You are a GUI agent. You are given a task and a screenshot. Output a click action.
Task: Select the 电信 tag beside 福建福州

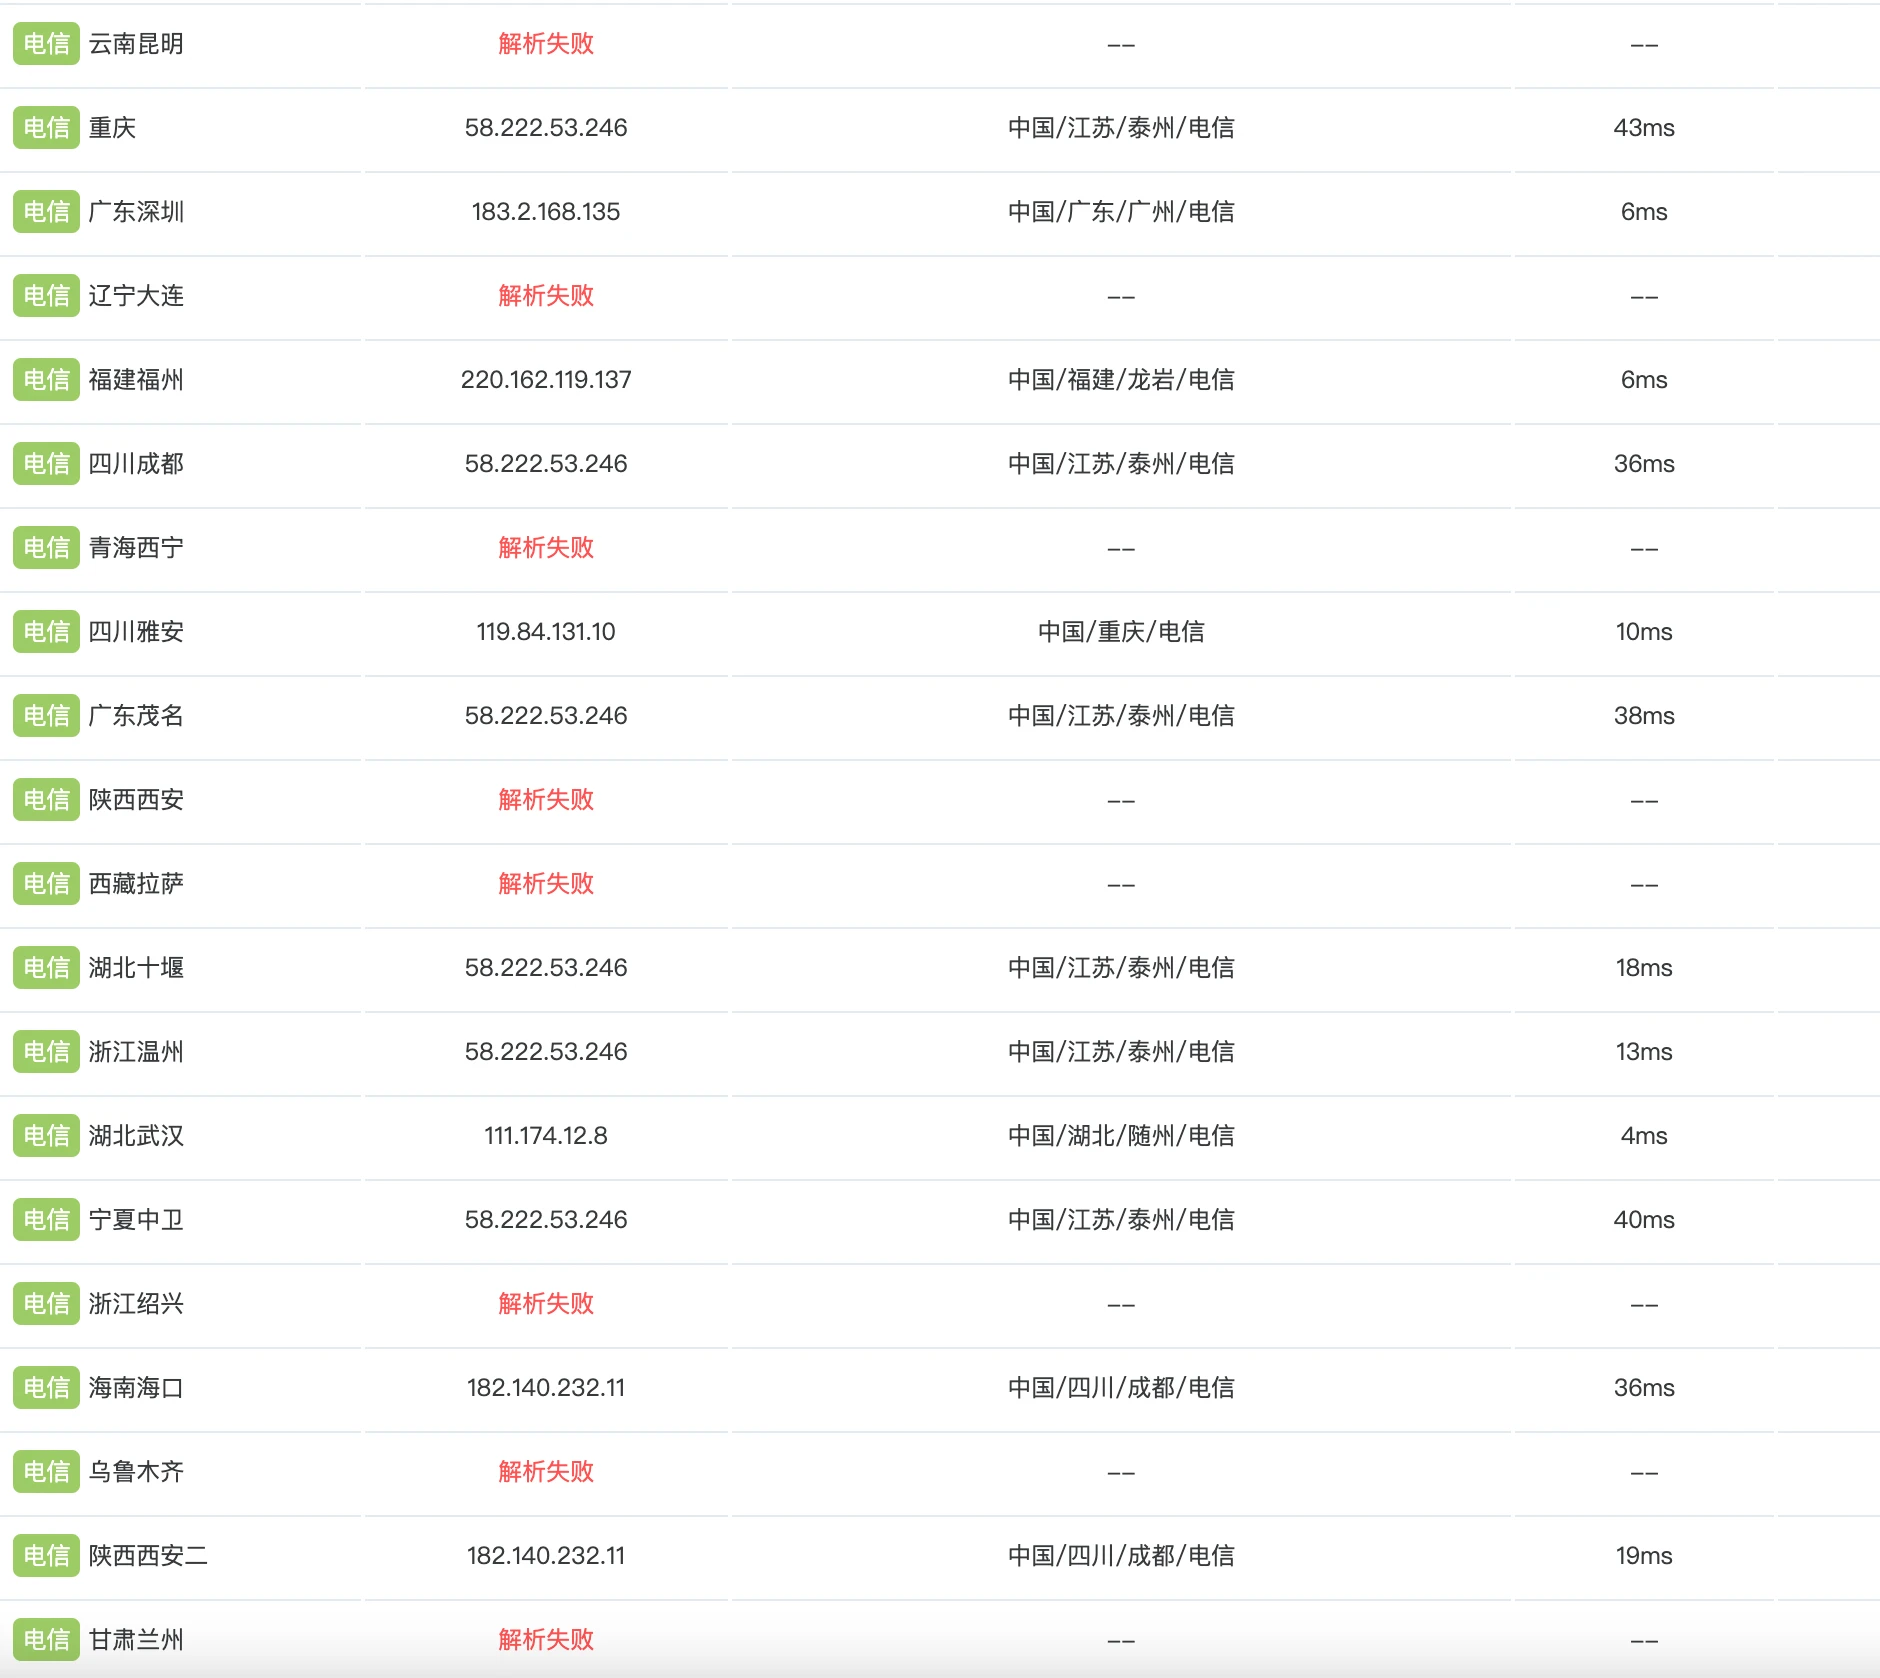(x=46, y=380)
